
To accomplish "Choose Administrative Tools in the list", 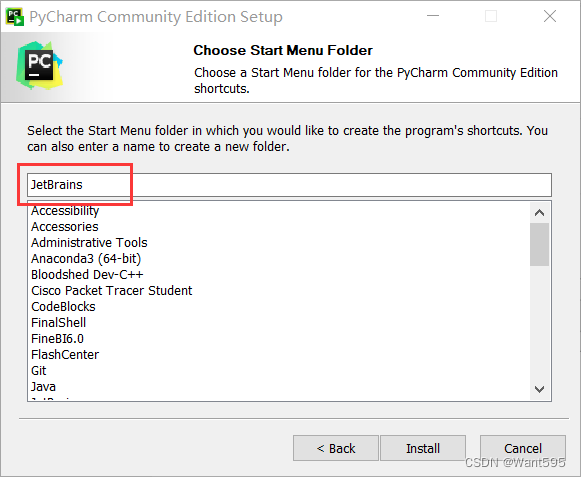I will [x=89, y=242].
